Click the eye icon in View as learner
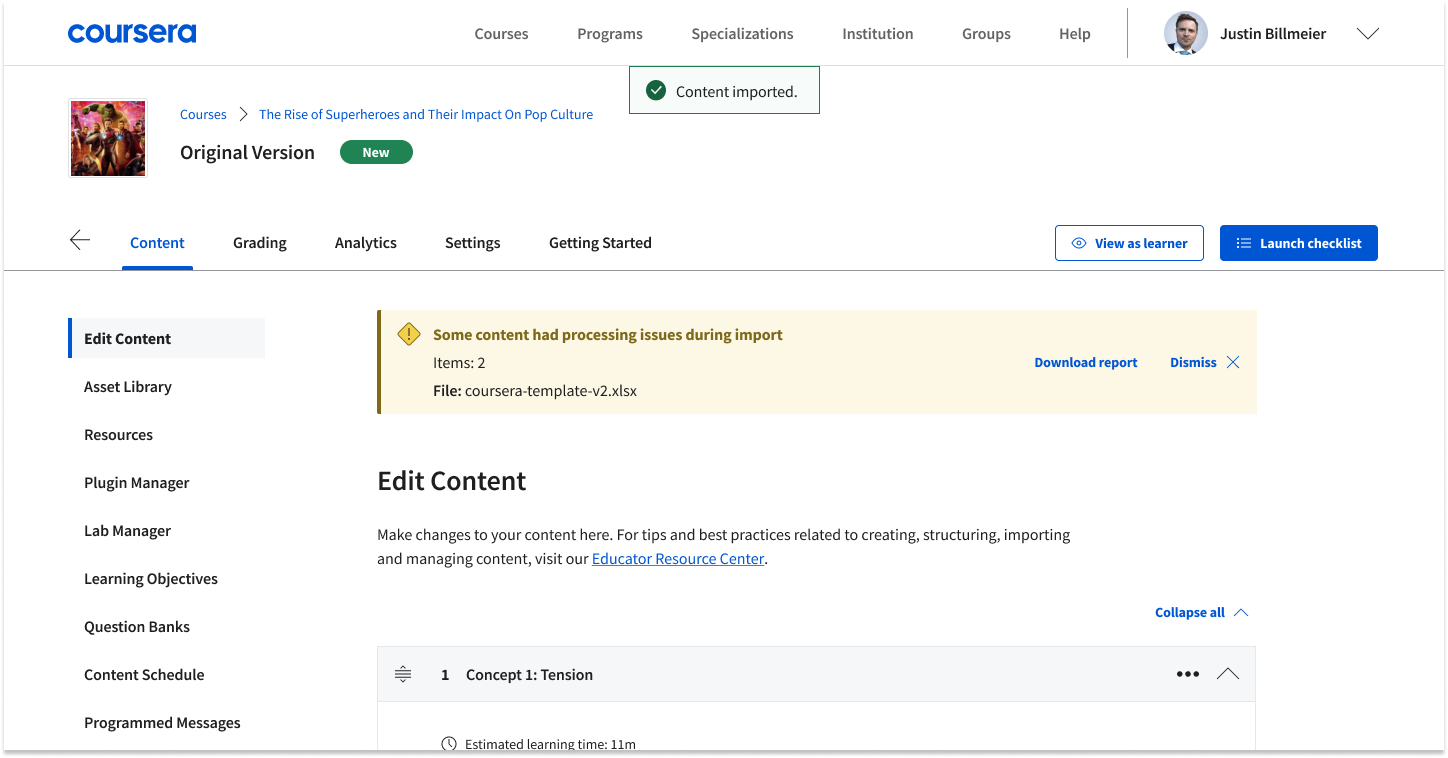Image resolution: width=1448 pixels, height=758 pixels. pos(1079,243)
